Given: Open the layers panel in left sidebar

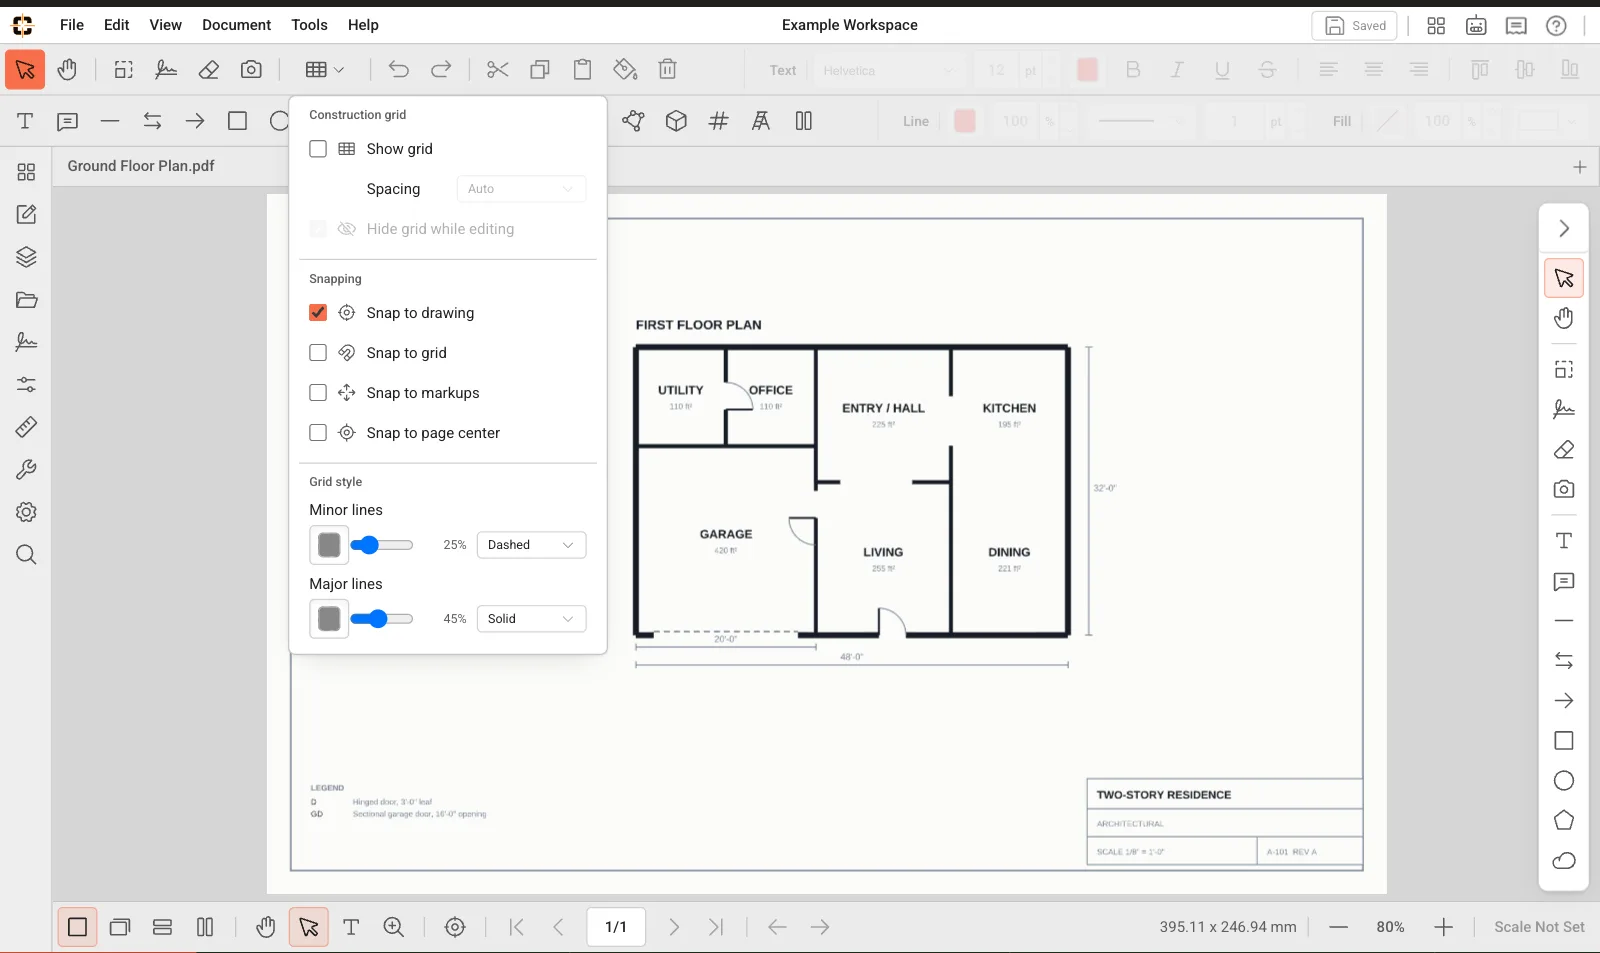Looking at the screenshot, I should [26, 257].
